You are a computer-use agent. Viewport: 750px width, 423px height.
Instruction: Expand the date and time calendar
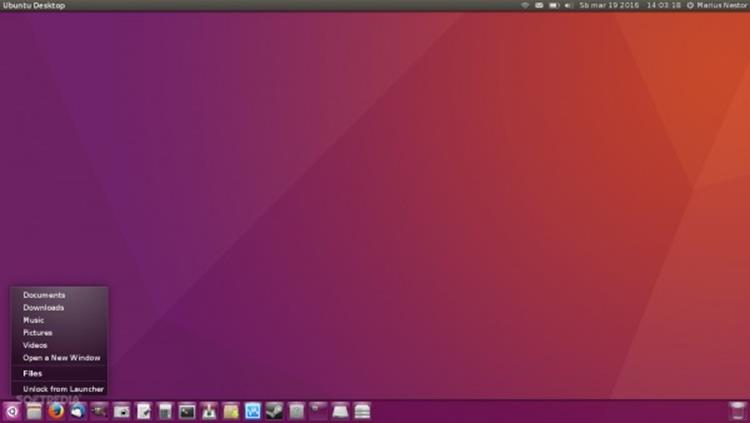(630, 5)
